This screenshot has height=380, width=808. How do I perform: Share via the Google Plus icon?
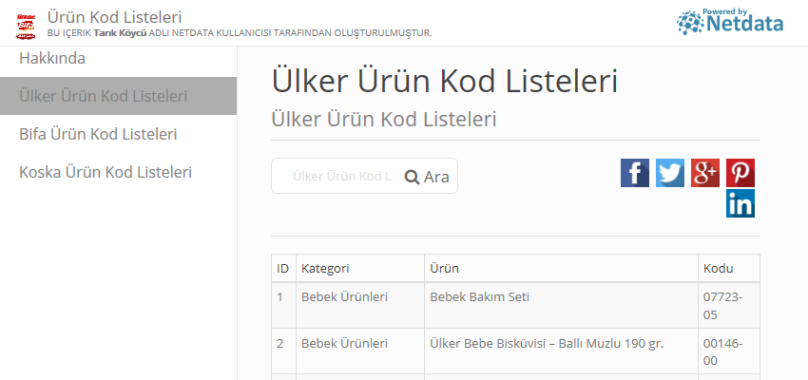click(x=705, y=173)
